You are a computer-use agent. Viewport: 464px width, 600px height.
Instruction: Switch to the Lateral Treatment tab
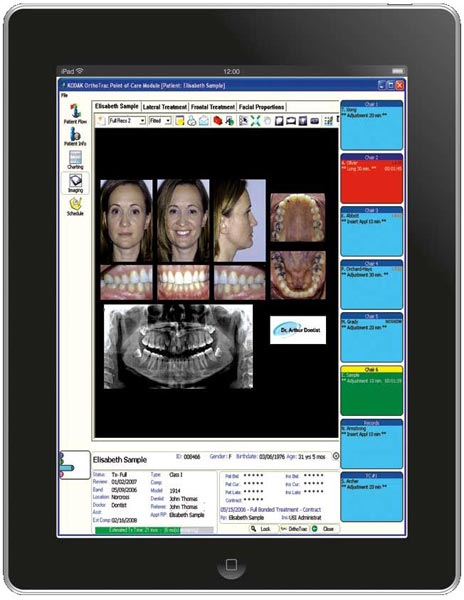[165, 107]
